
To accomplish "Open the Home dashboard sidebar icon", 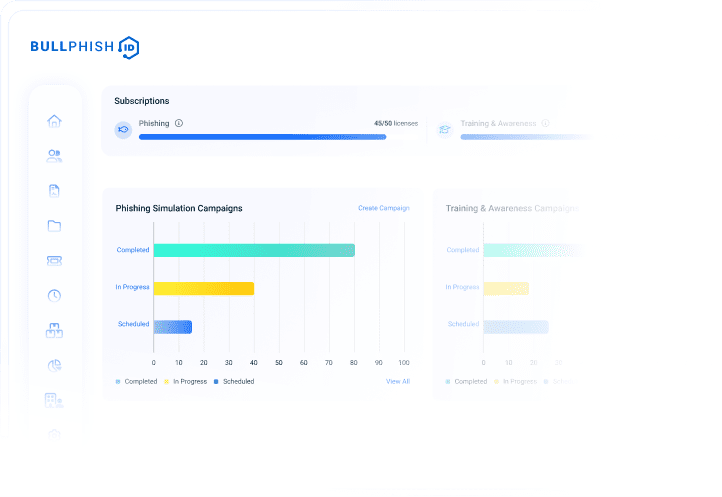I will coord(54,121).
